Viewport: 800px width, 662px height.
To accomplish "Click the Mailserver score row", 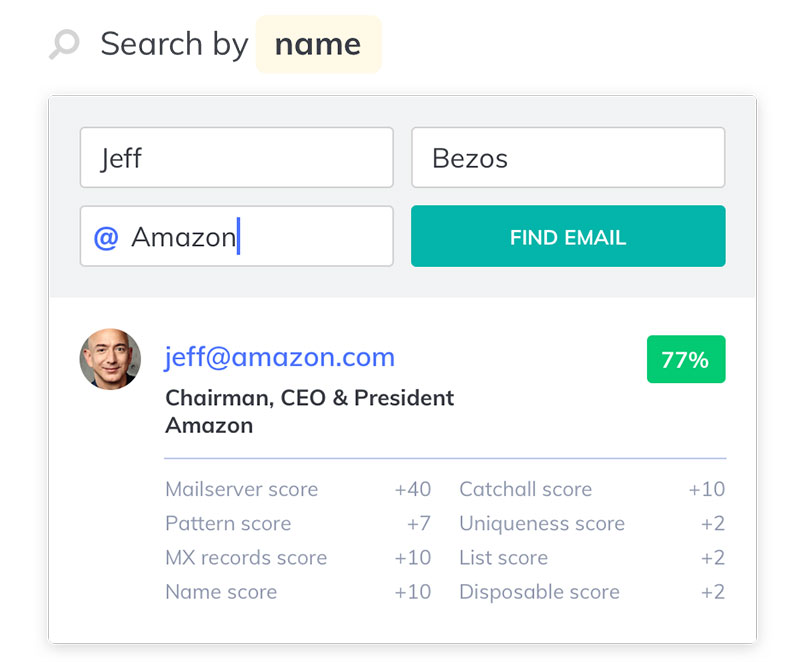I will coord(298,489).
